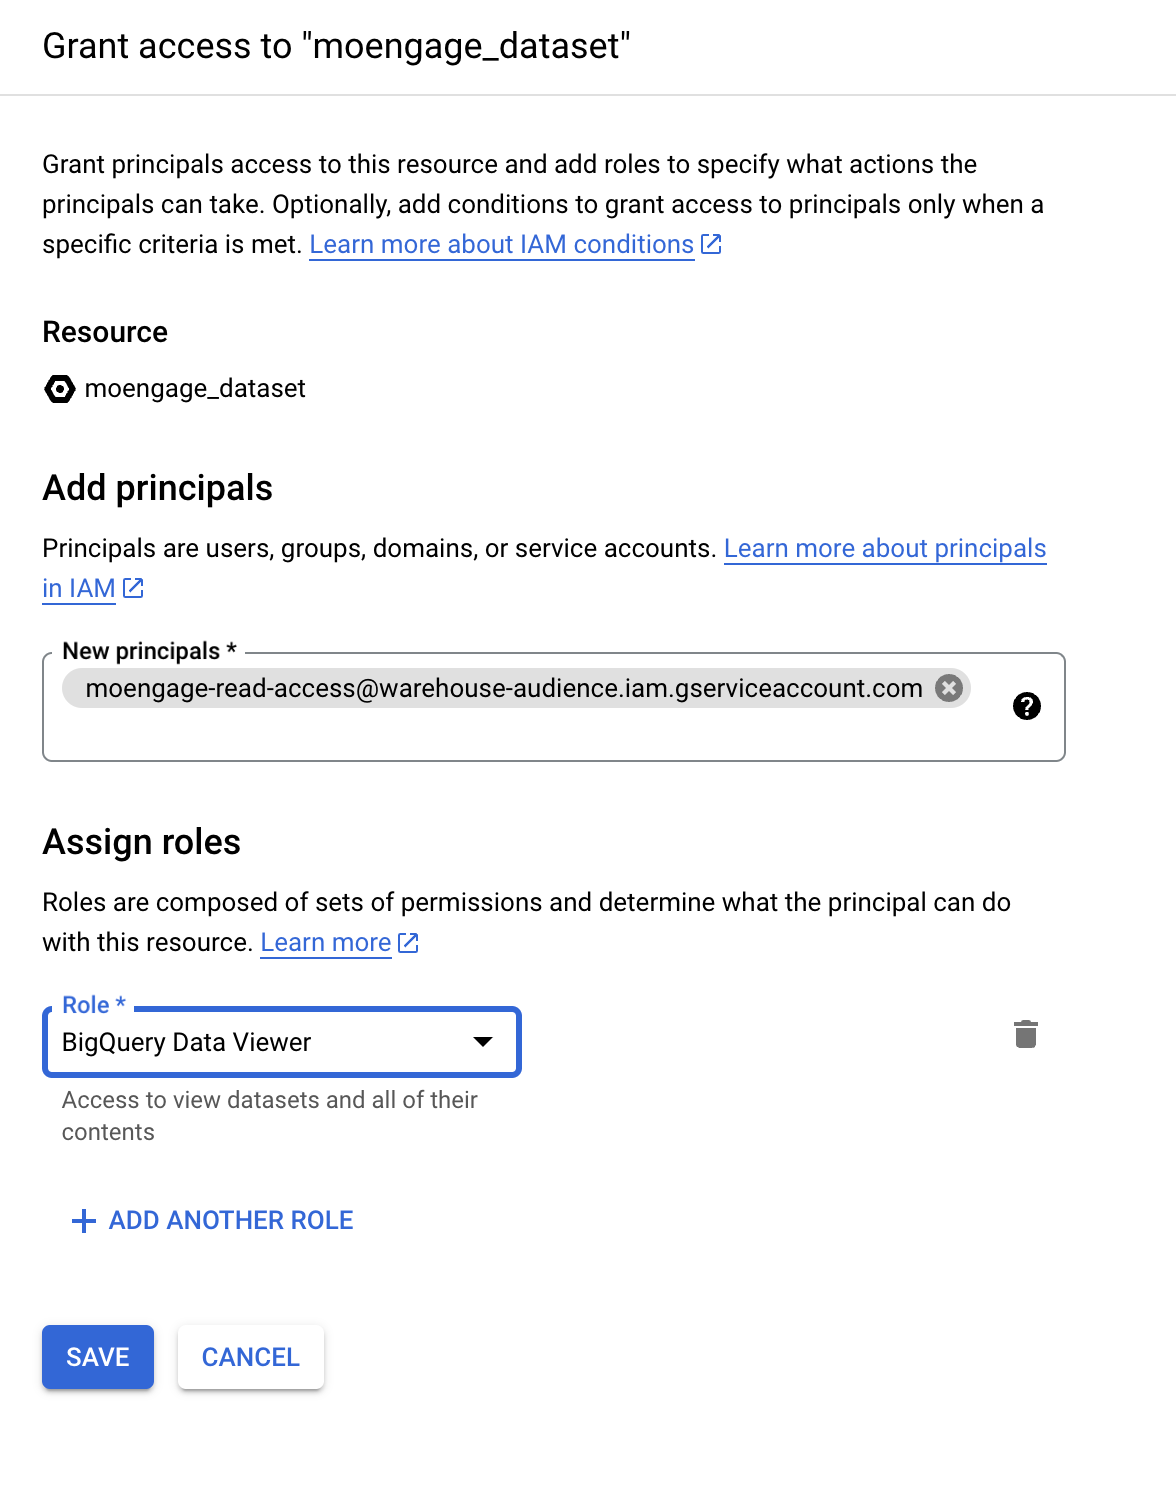Image resolution: width=1176 pixels, height=1494 pixels.
Task: Click the plus icon for another role
Action: pyautogui.click(x=84, y=1221)
